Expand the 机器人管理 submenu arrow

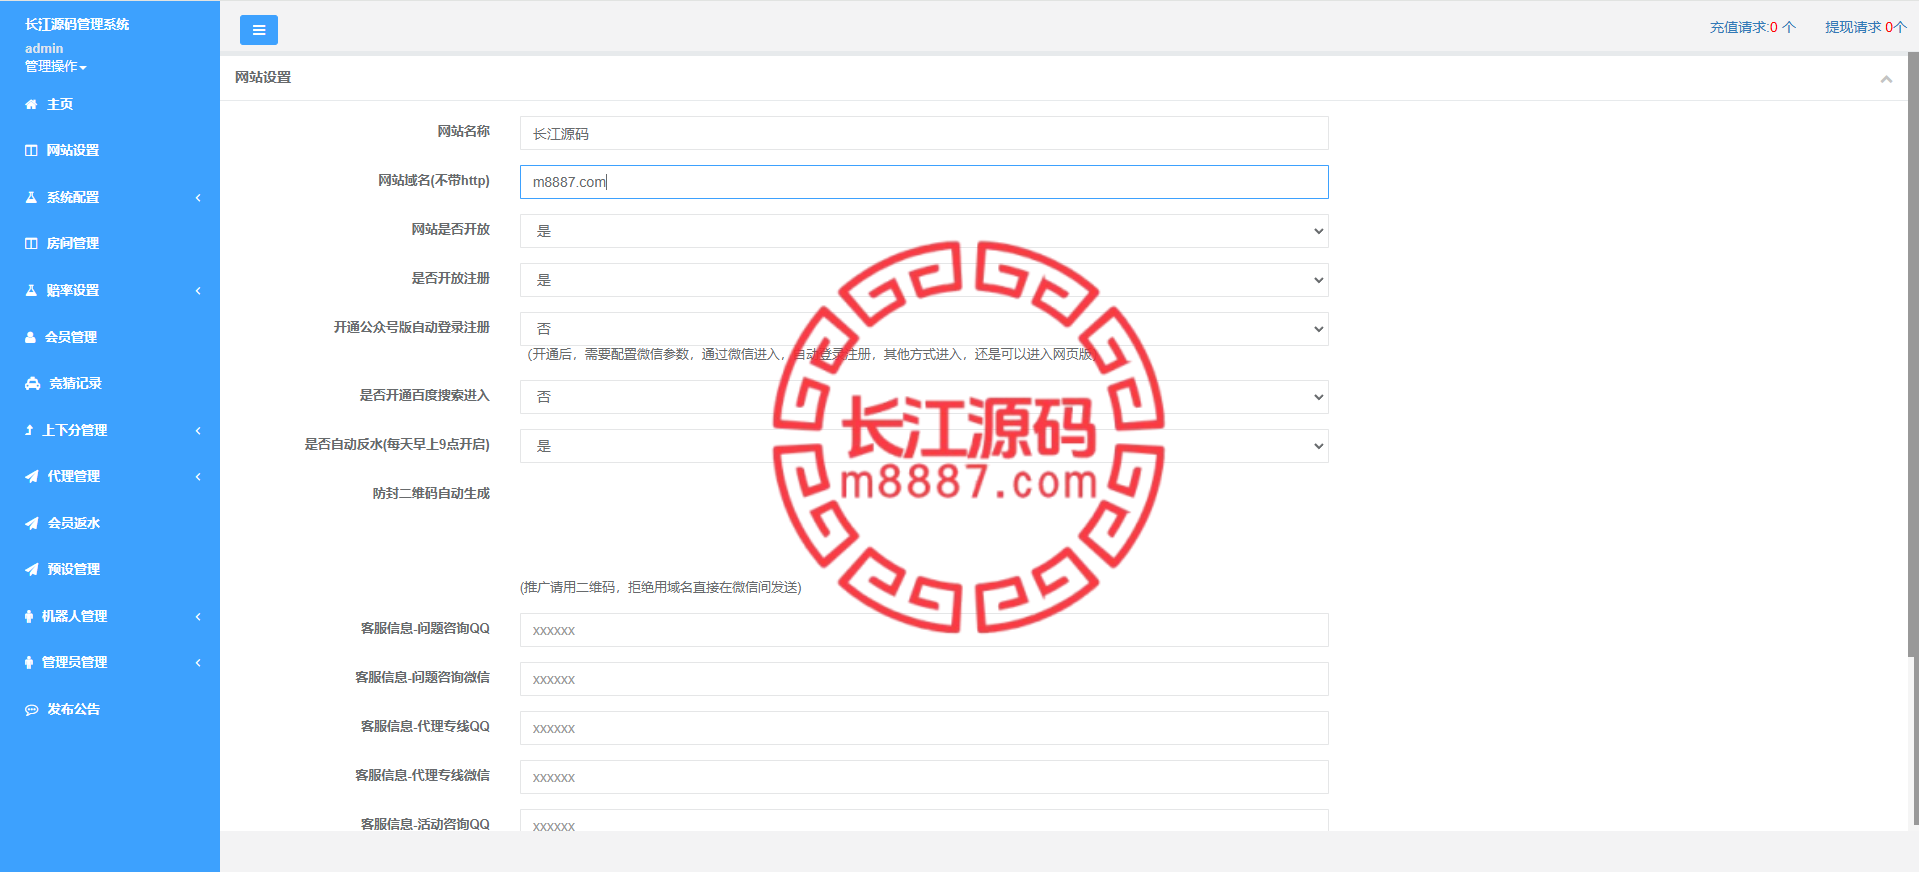point(198,616)
